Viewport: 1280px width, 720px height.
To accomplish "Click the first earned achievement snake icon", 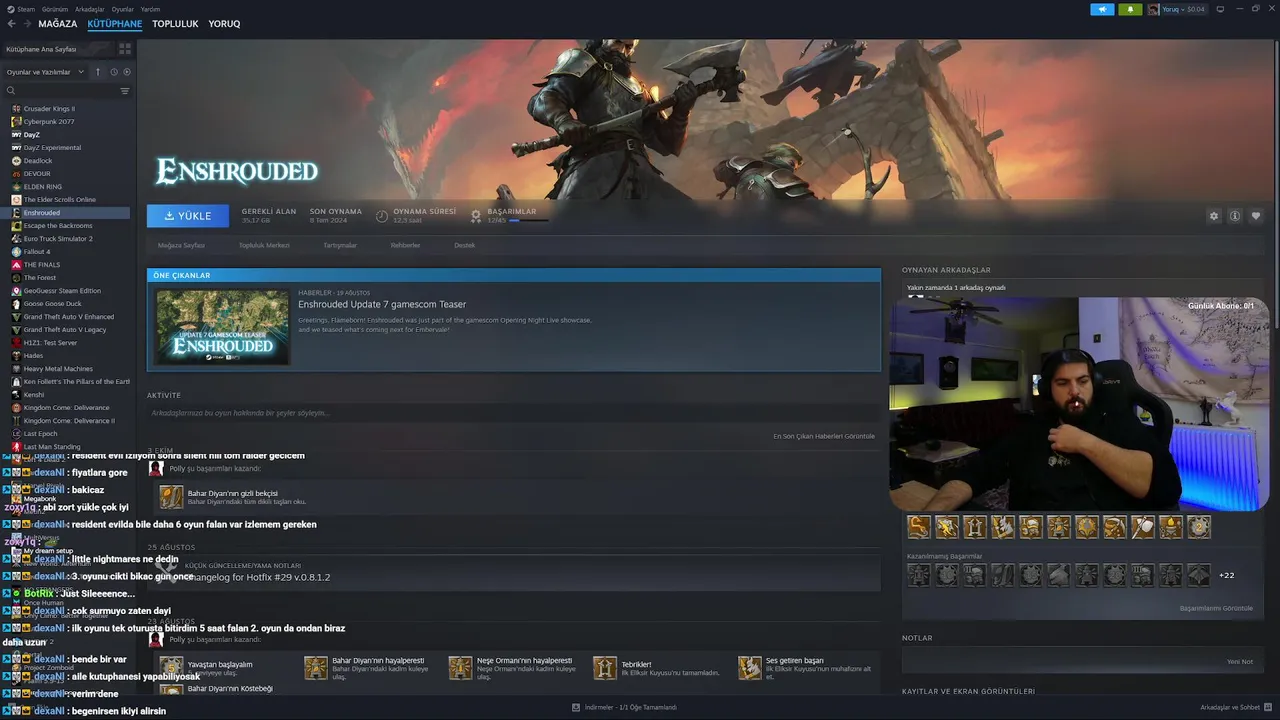I will click(919, 526).
